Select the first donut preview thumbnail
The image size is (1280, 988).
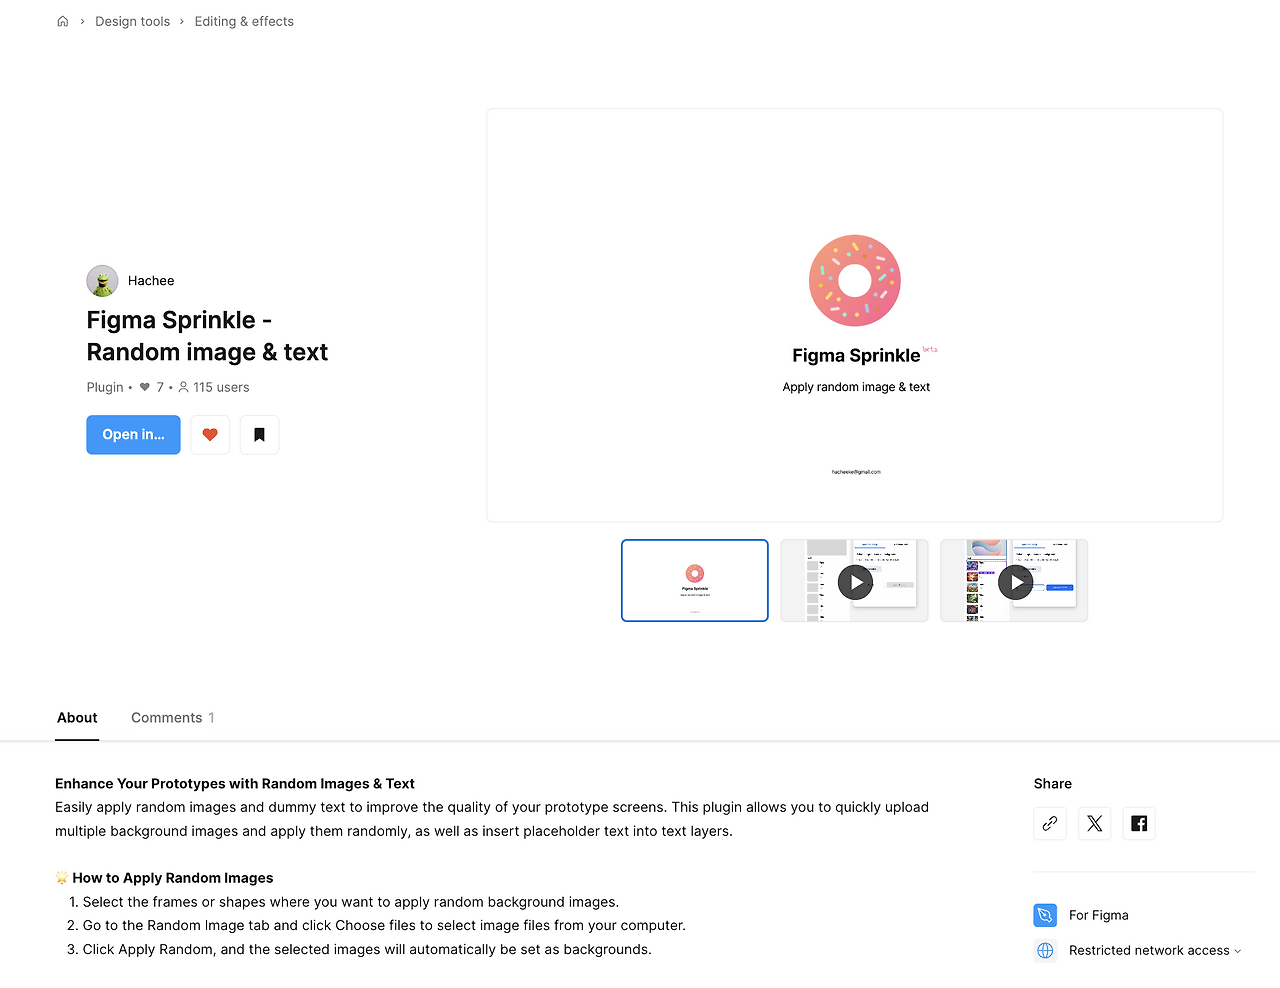click(x=695, y=580)
